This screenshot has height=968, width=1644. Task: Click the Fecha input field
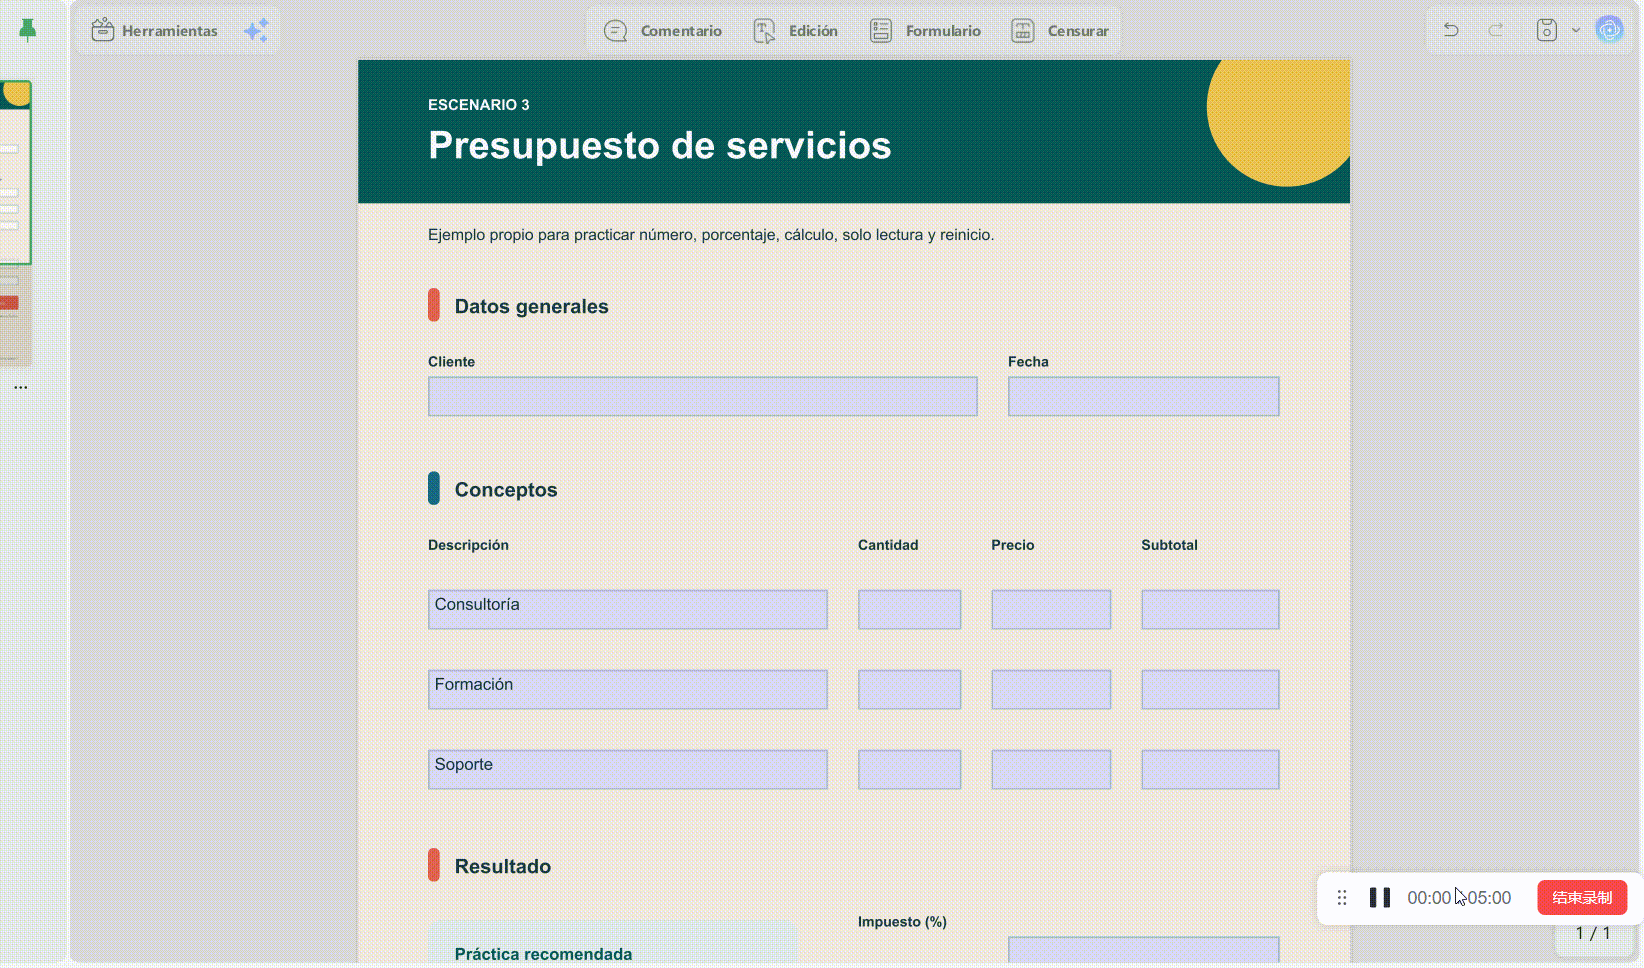1144,396
